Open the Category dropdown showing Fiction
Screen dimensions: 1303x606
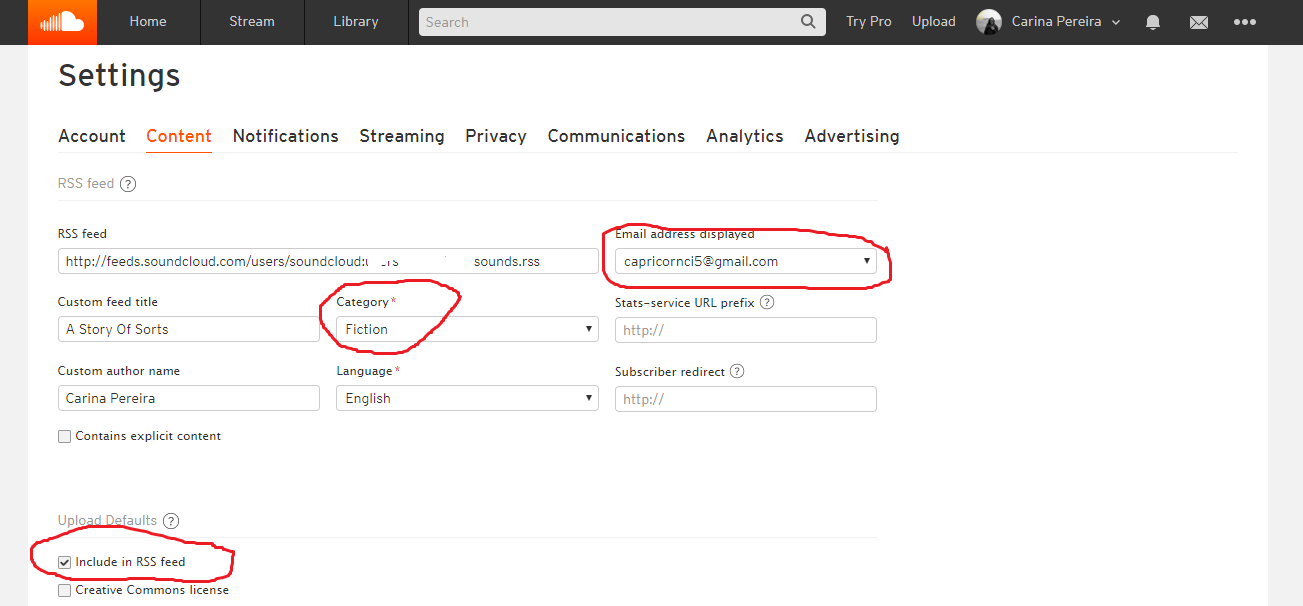pyautogui.click(x=467, y=329)
